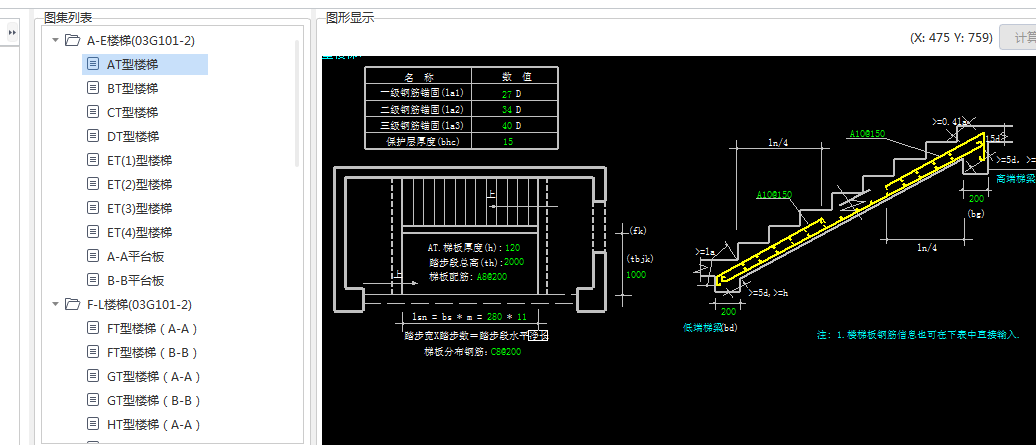Edit the distribution rebar value C8@200
The image size is (1036, 445).
pos(505,353)
